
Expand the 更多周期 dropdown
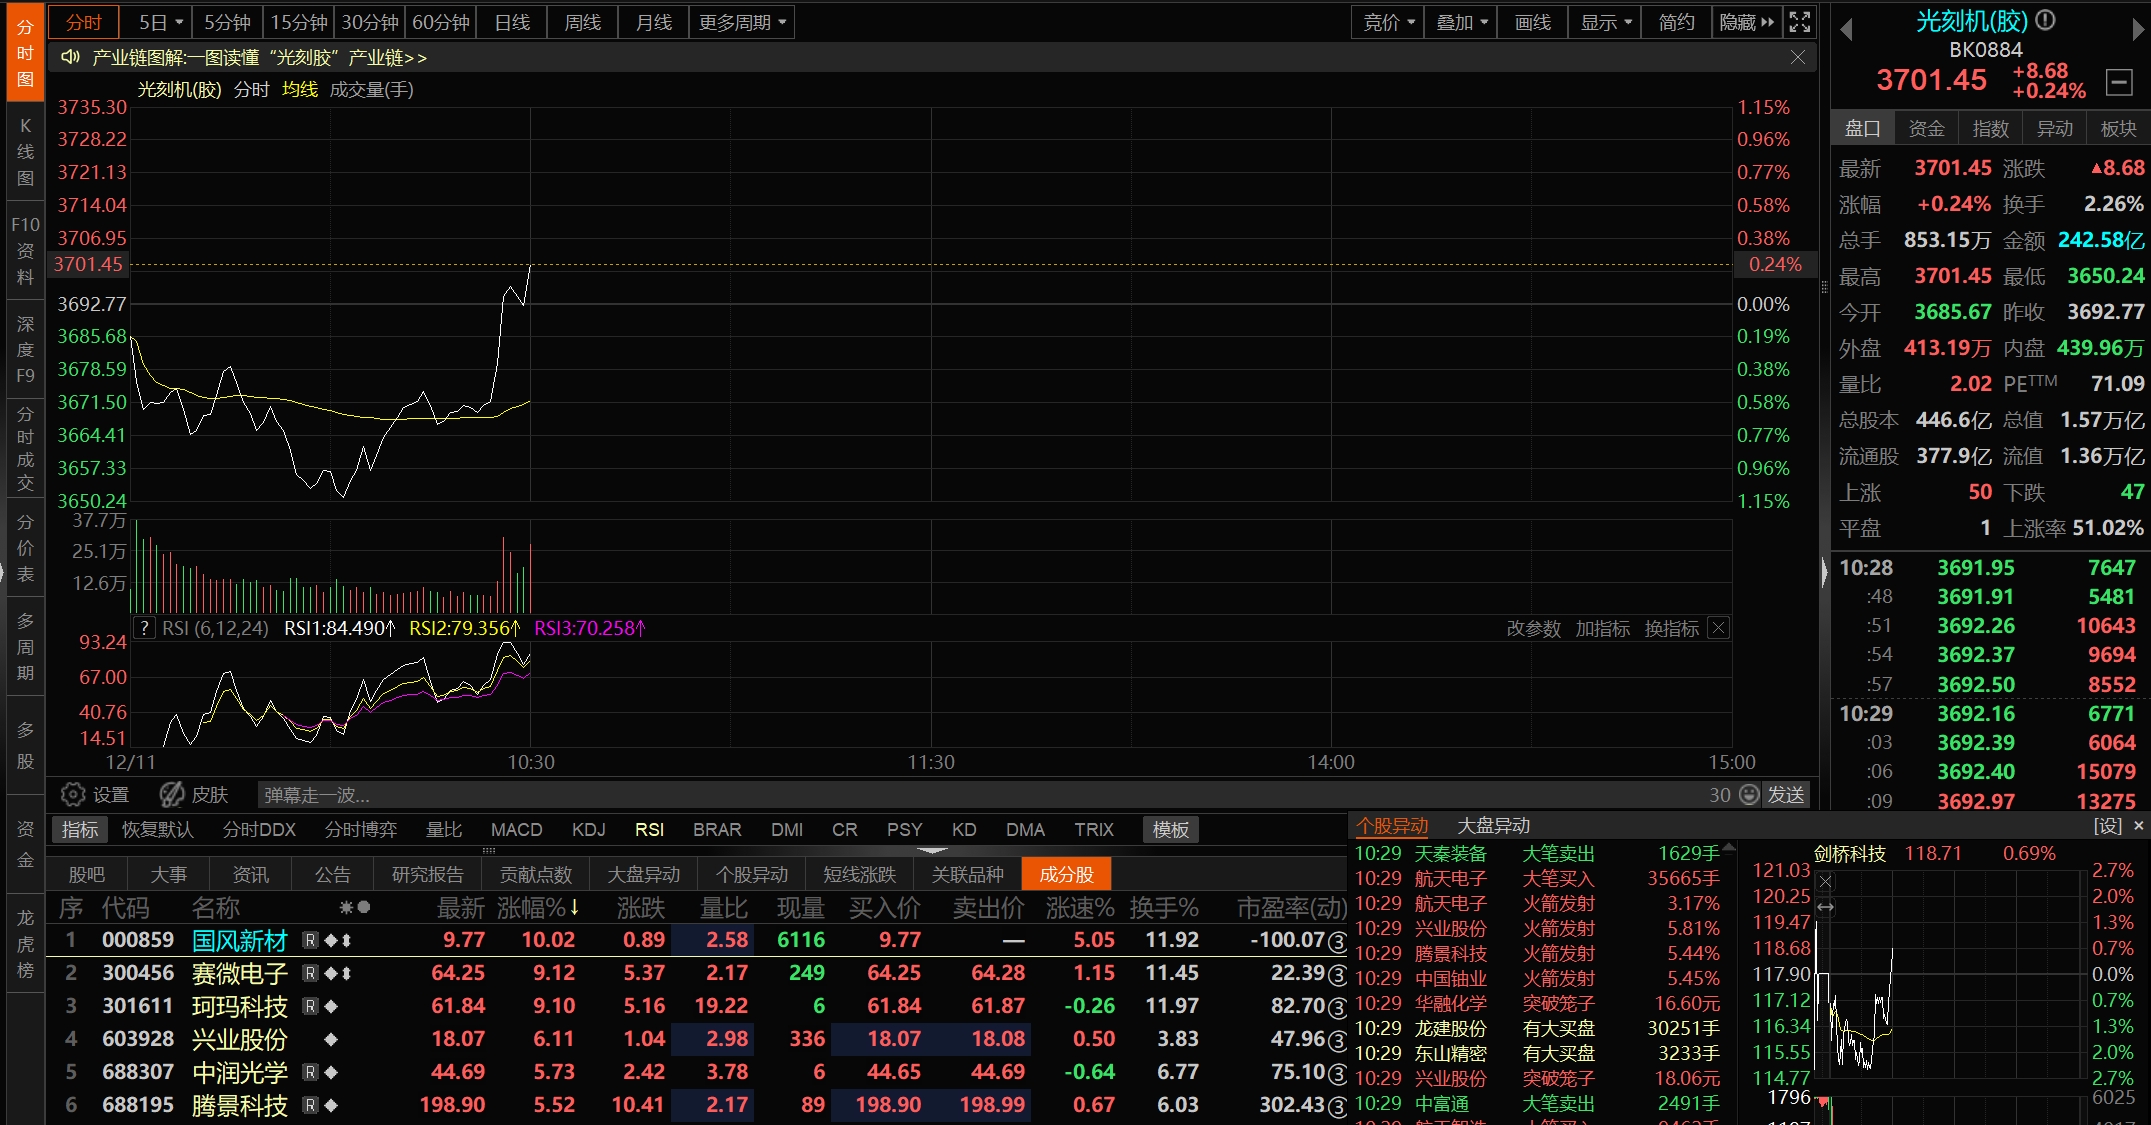[741, 22]
